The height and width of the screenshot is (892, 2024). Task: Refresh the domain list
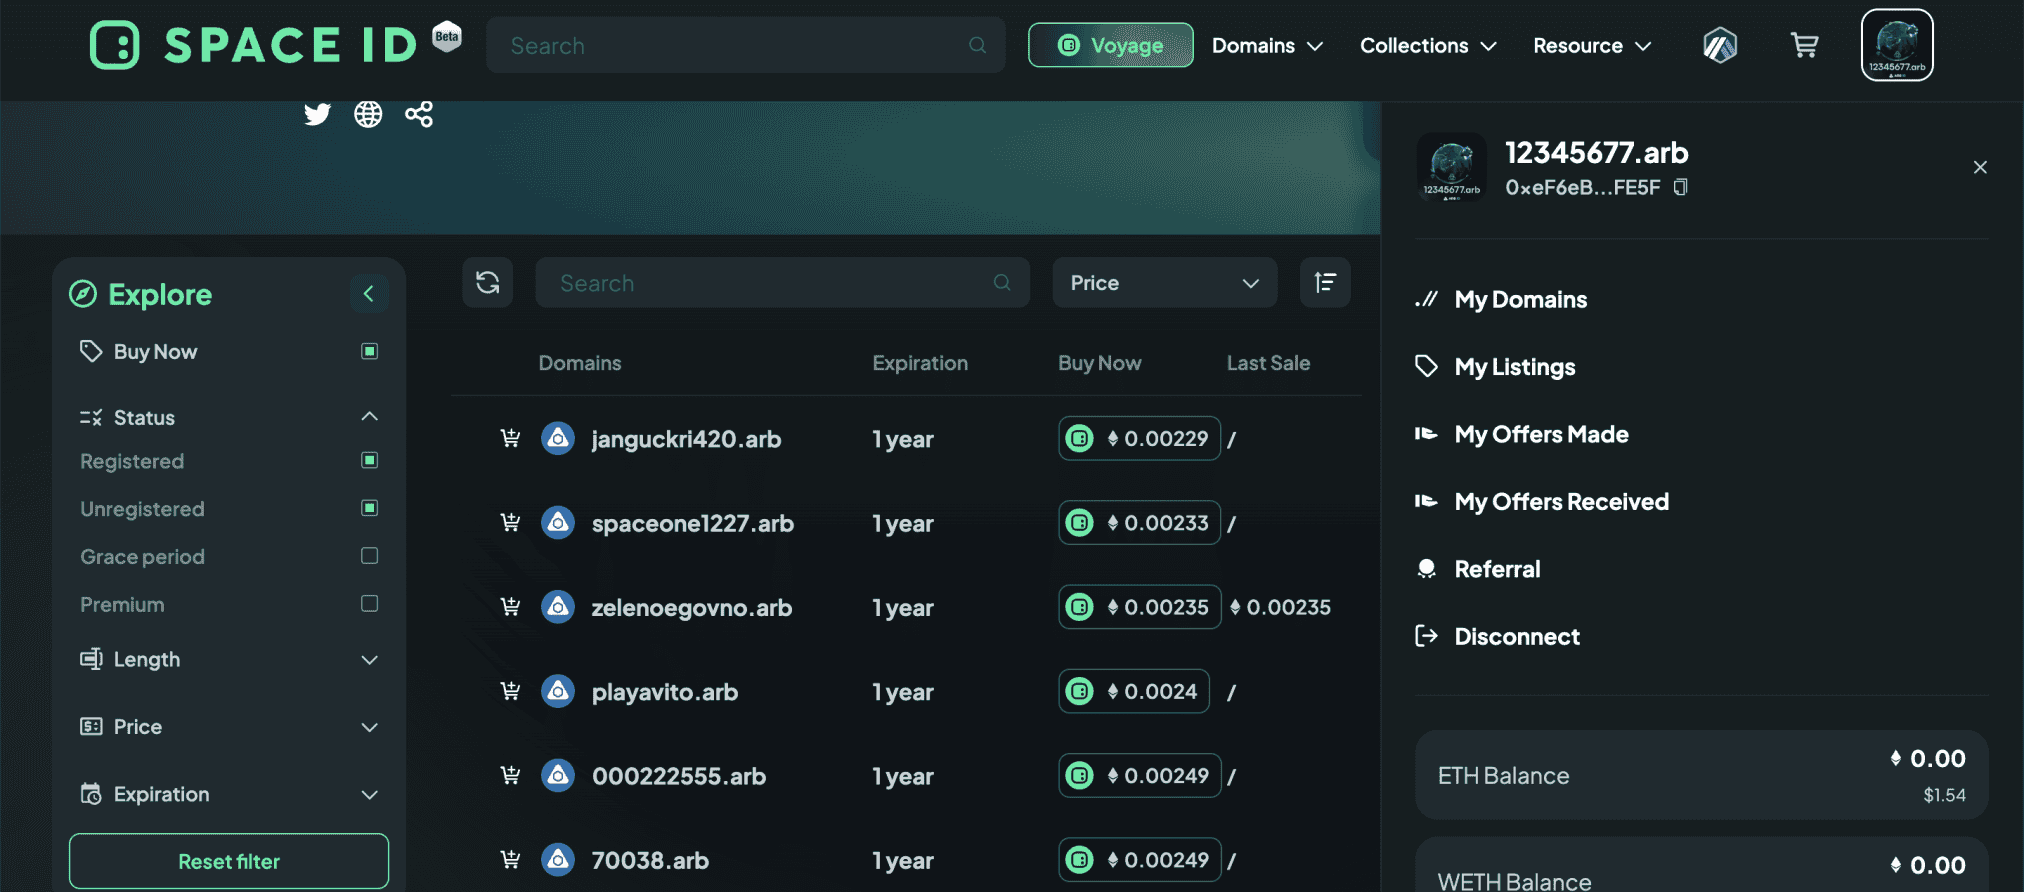tap(488, 283)
